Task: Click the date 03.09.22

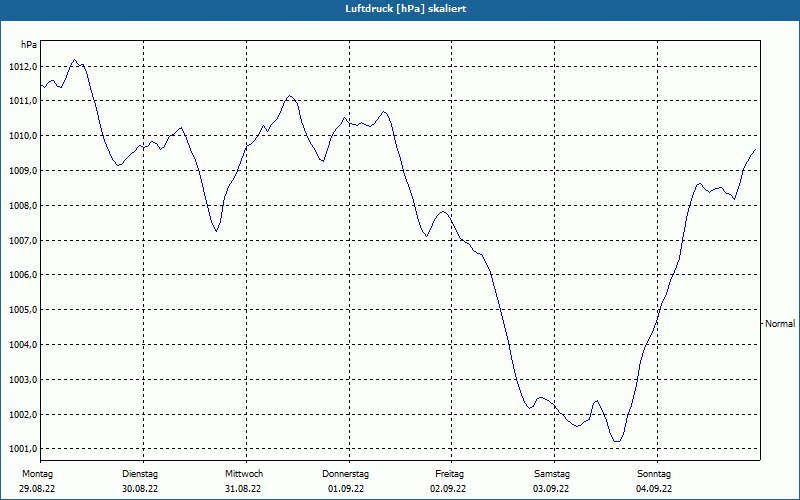Action: (551, 489)
